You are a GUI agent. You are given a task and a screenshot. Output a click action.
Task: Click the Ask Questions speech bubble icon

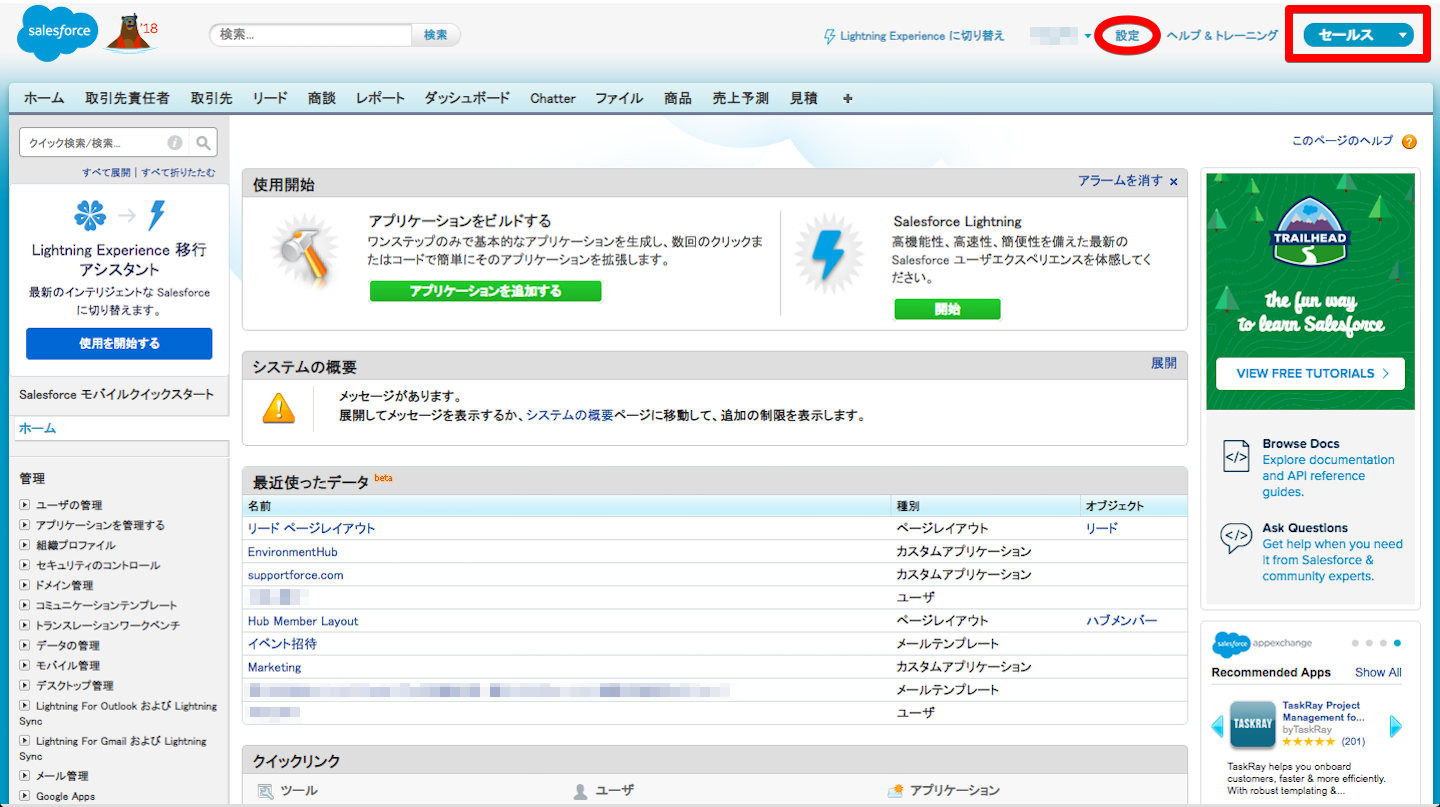click(1236, 539)
